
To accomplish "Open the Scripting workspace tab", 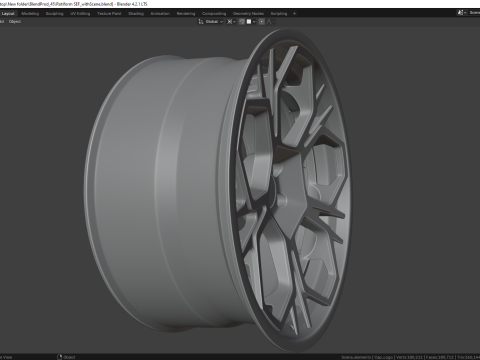I will point(279,14).
